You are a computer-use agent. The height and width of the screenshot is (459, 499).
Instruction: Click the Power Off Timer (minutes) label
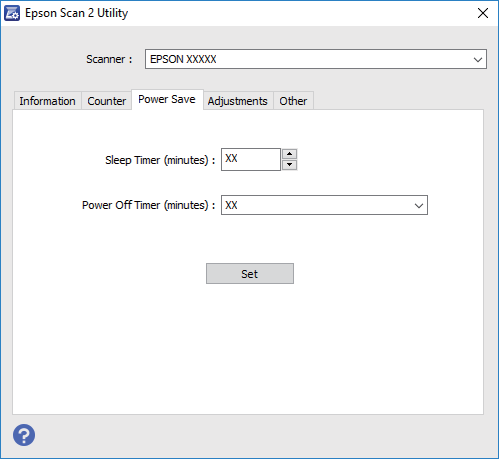pos(148,205)
